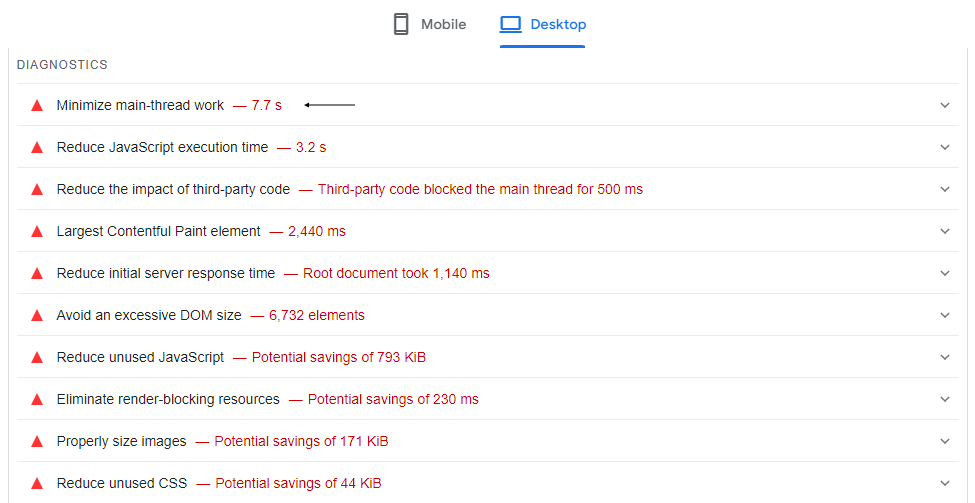Click warning triangle beside excessive DOM size
This screenshot has height=503, width=975.
[x=37, y=315]
